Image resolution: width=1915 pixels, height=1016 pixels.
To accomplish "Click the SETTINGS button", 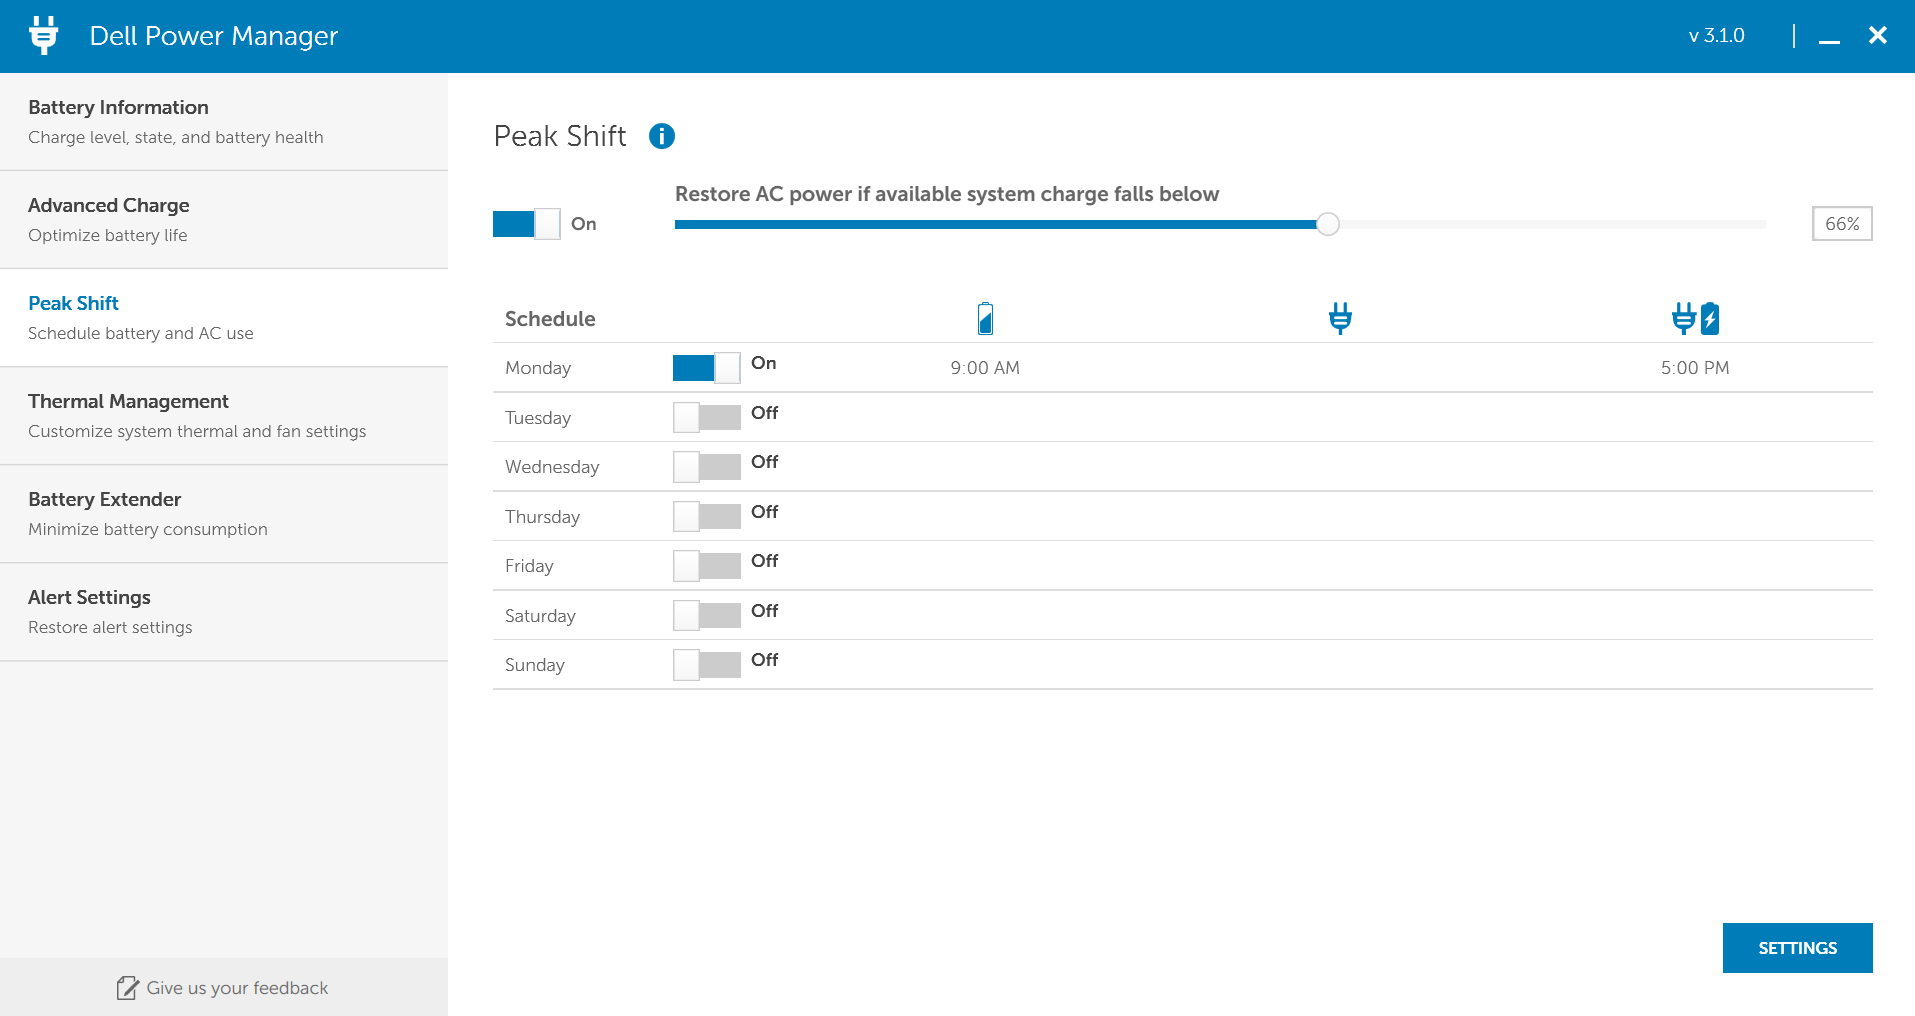I will coord(1797,948).
